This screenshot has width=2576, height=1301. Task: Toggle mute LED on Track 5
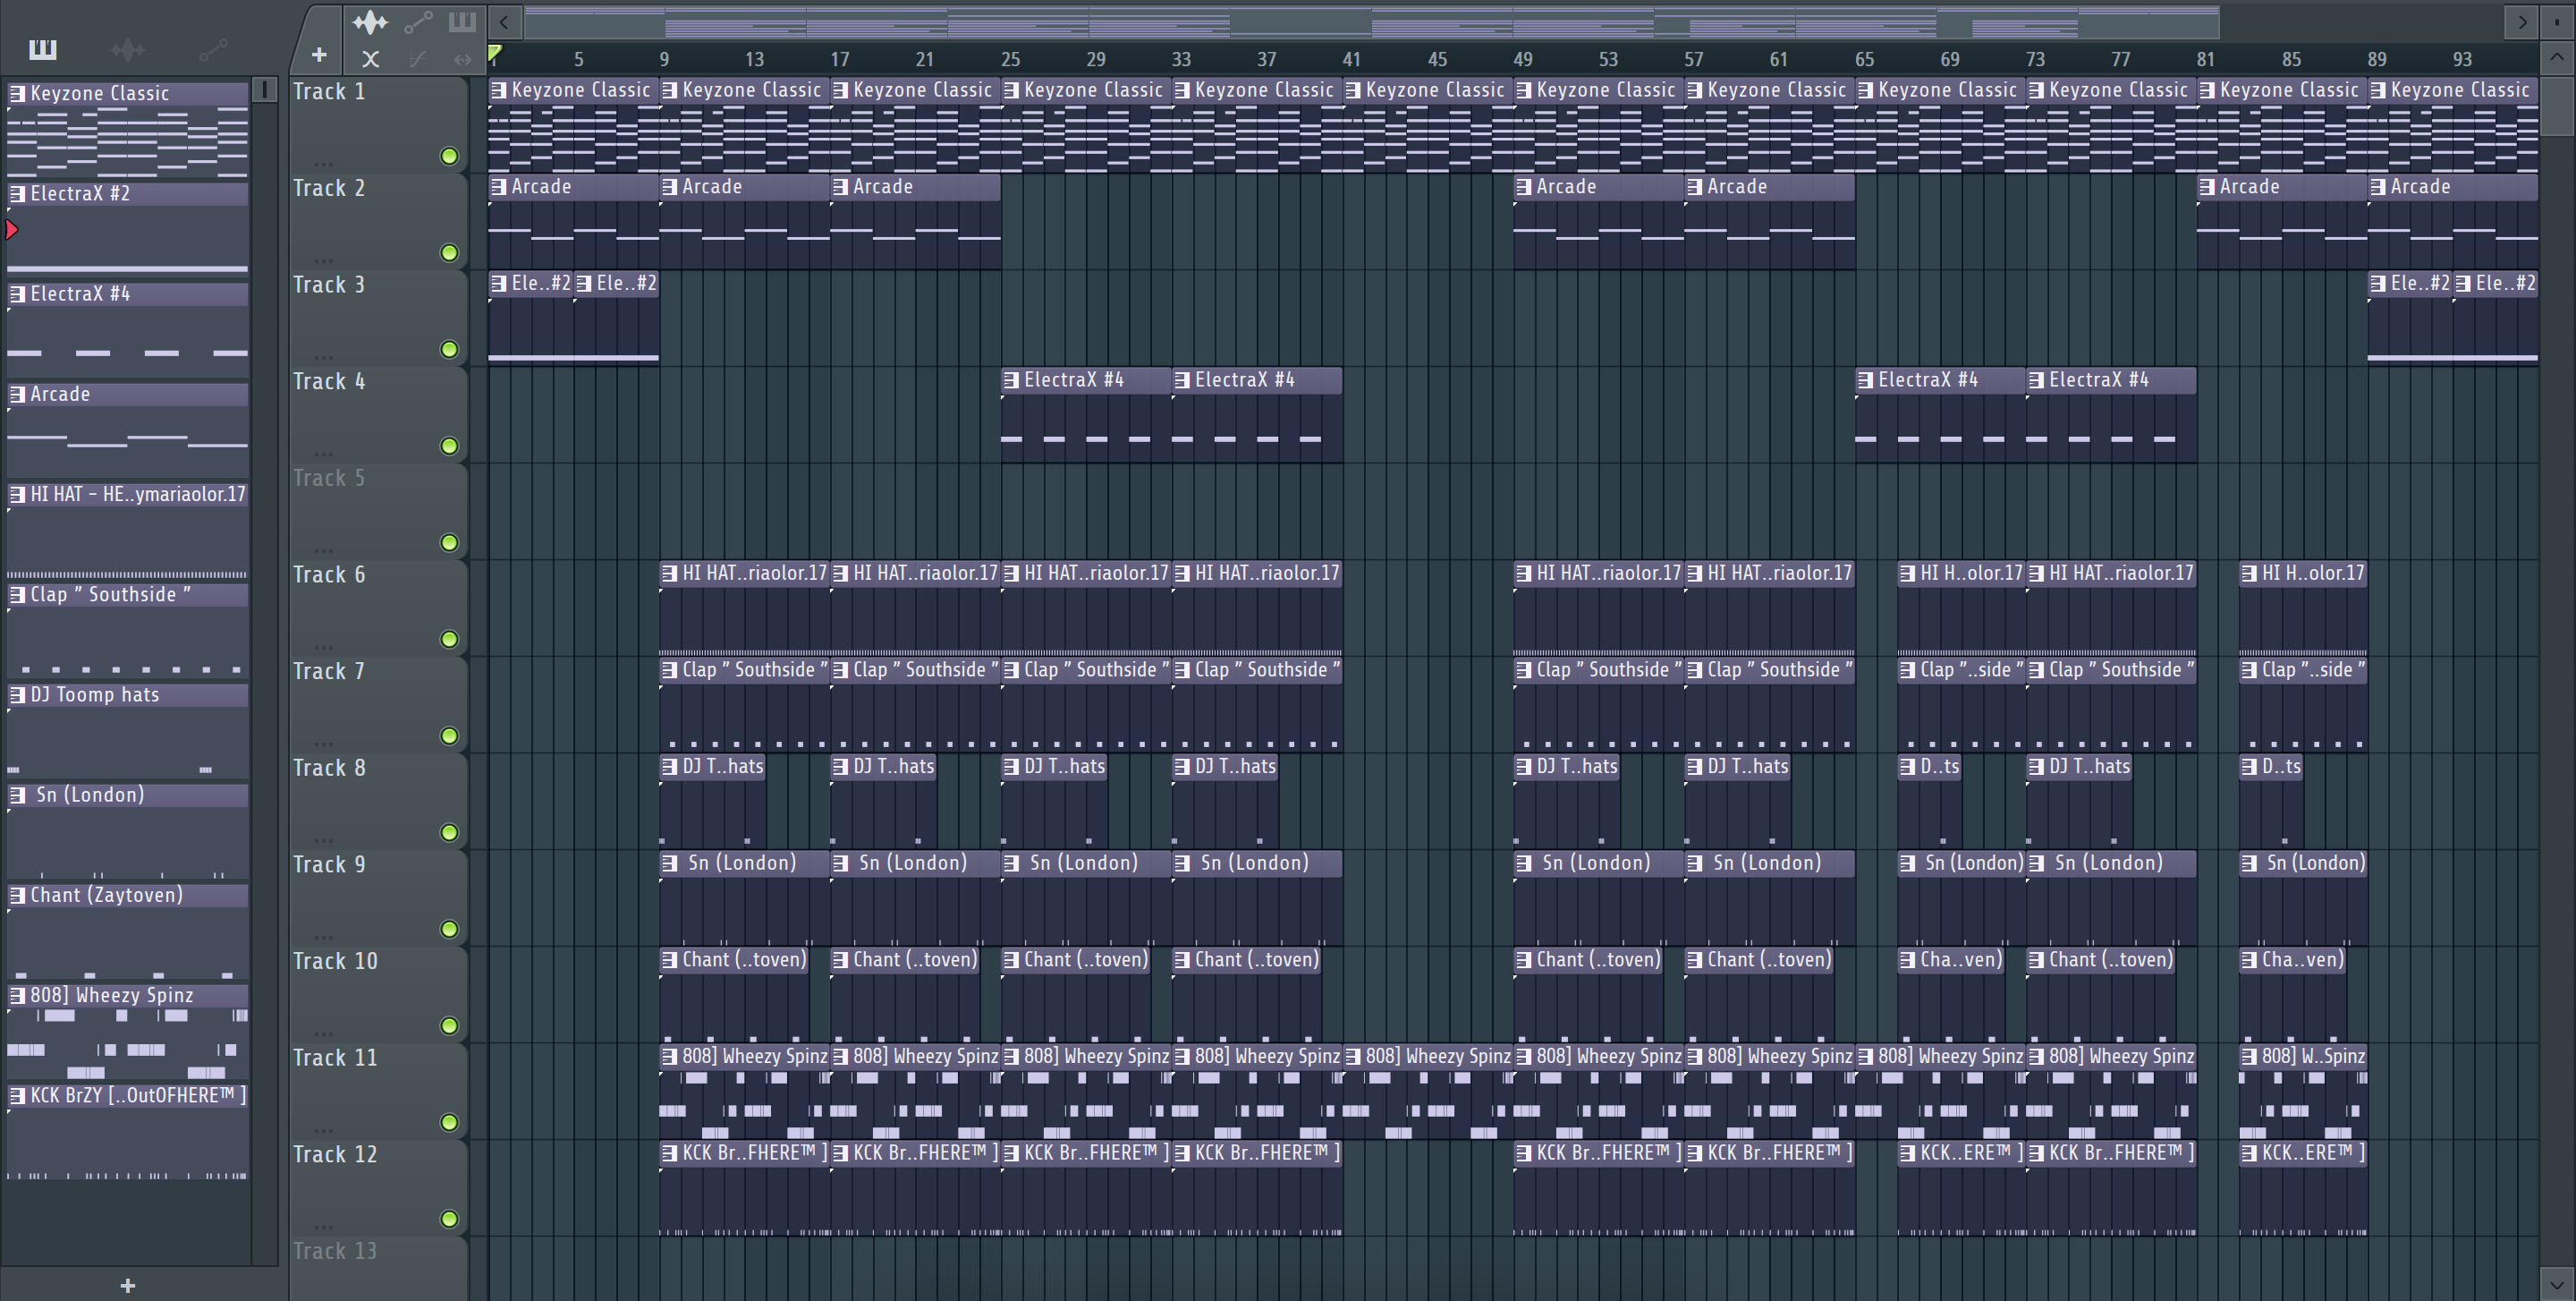(450, 543)
